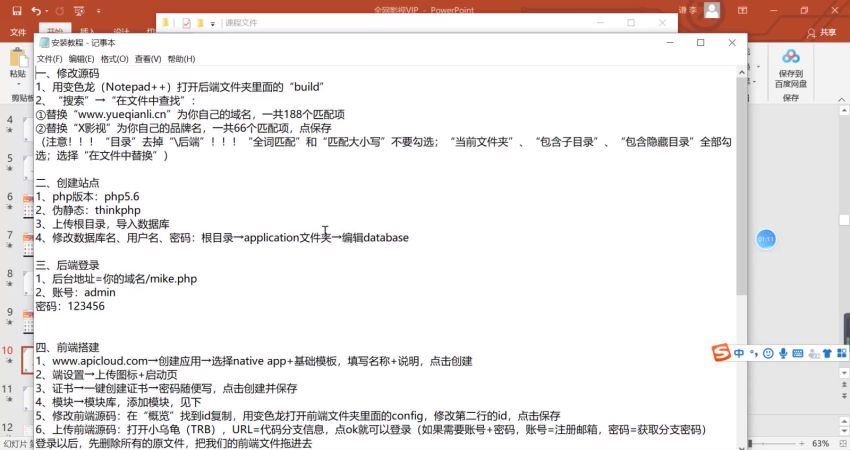The width and height of the screenshot is (850, 450).
Task: Select slide 10 thumbnail in PowerPoint panel
Action: point(27,359)
